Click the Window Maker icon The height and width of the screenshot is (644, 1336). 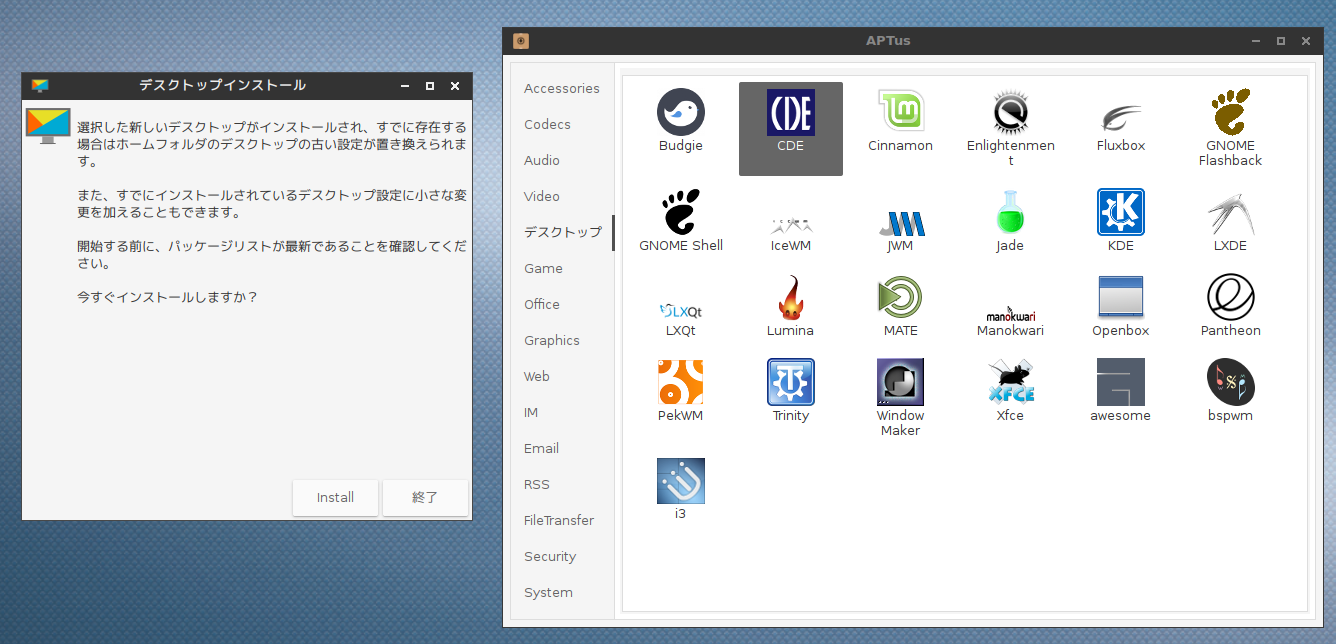coord(900,383)
